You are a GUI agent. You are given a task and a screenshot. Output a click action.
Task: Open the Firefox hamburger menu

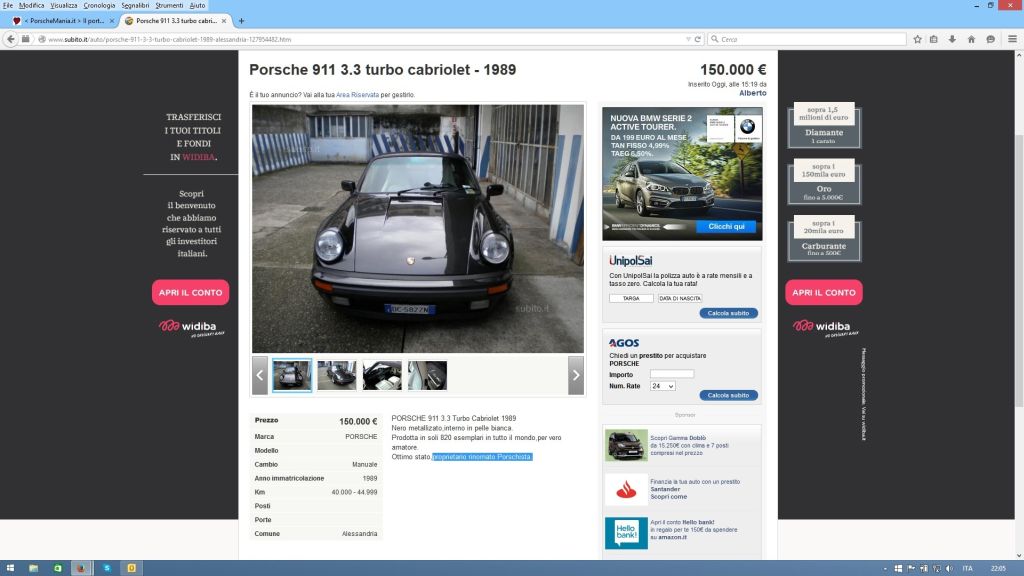point(1012,39)
